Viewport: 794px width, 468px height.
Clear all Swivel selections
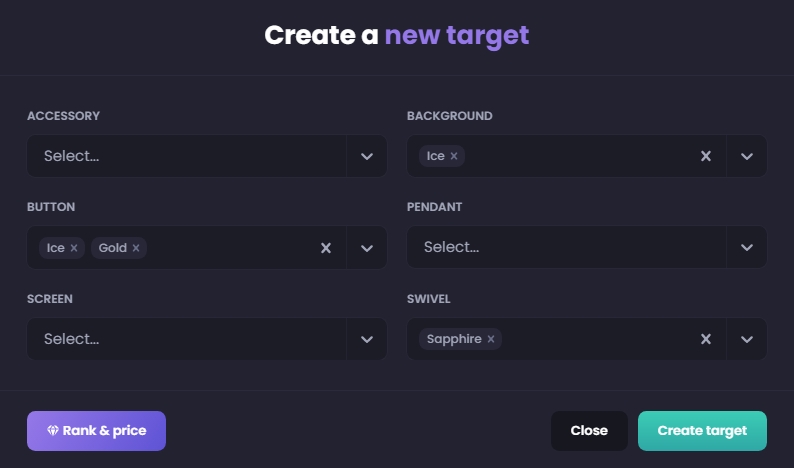click(705, 339)
